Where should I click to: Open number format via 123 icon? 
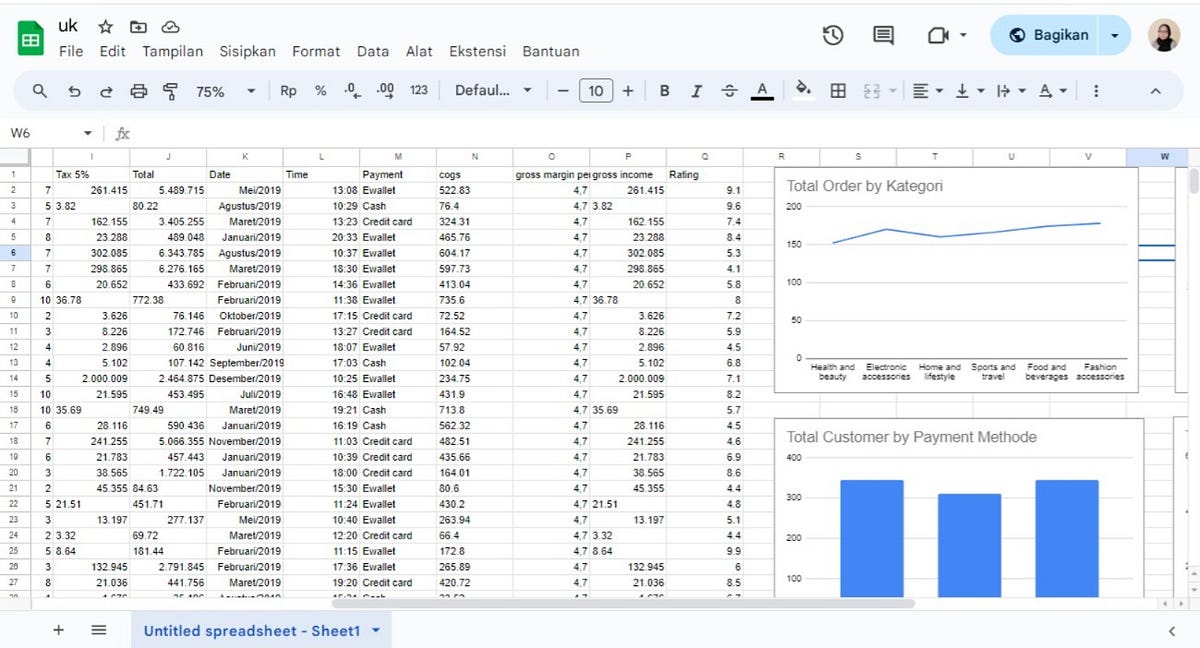[418, 90]
